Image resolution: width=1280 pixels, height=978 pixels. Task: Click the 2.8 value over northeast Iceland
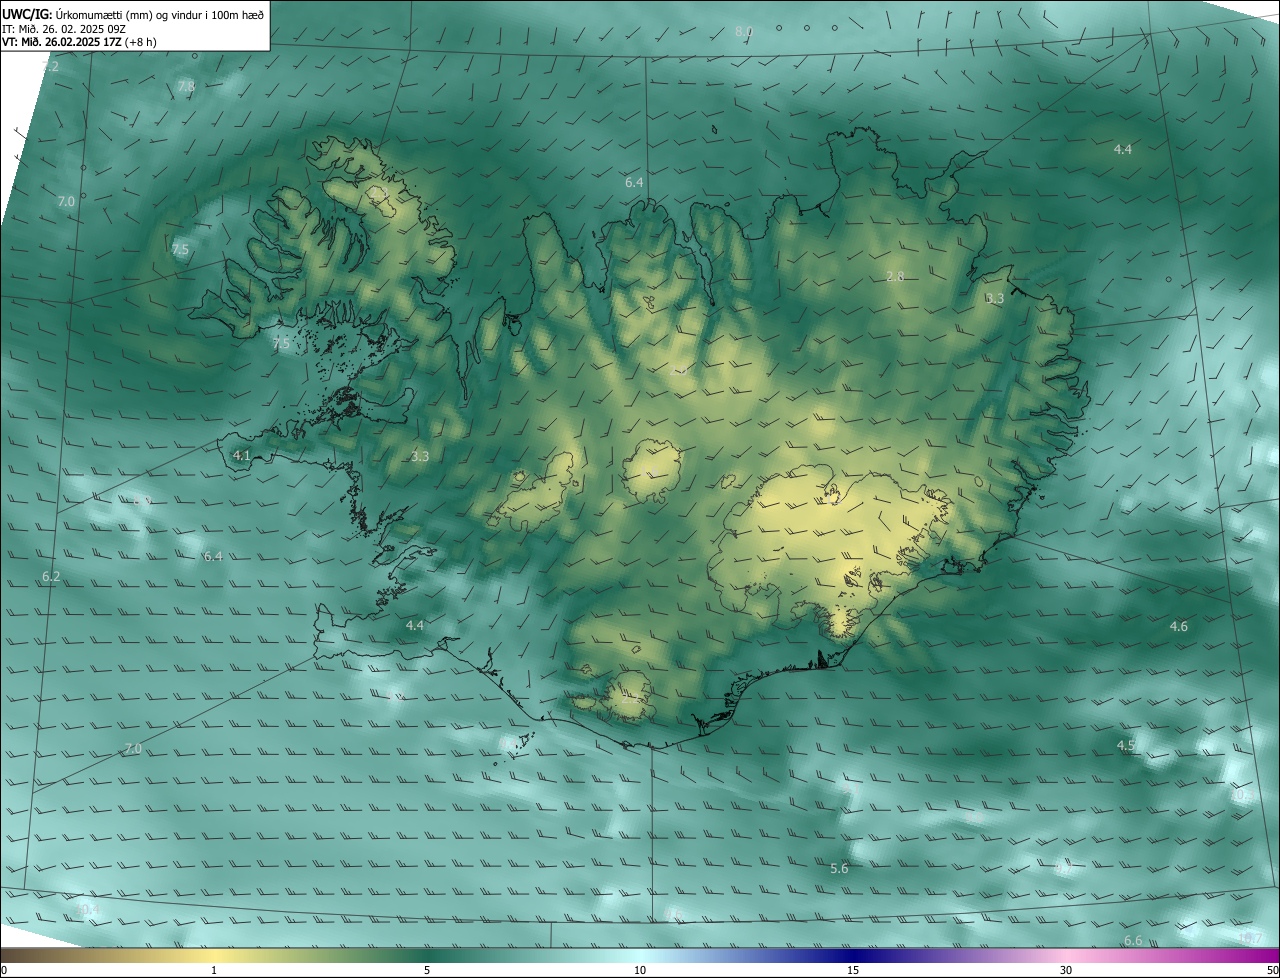coord(895,276)
